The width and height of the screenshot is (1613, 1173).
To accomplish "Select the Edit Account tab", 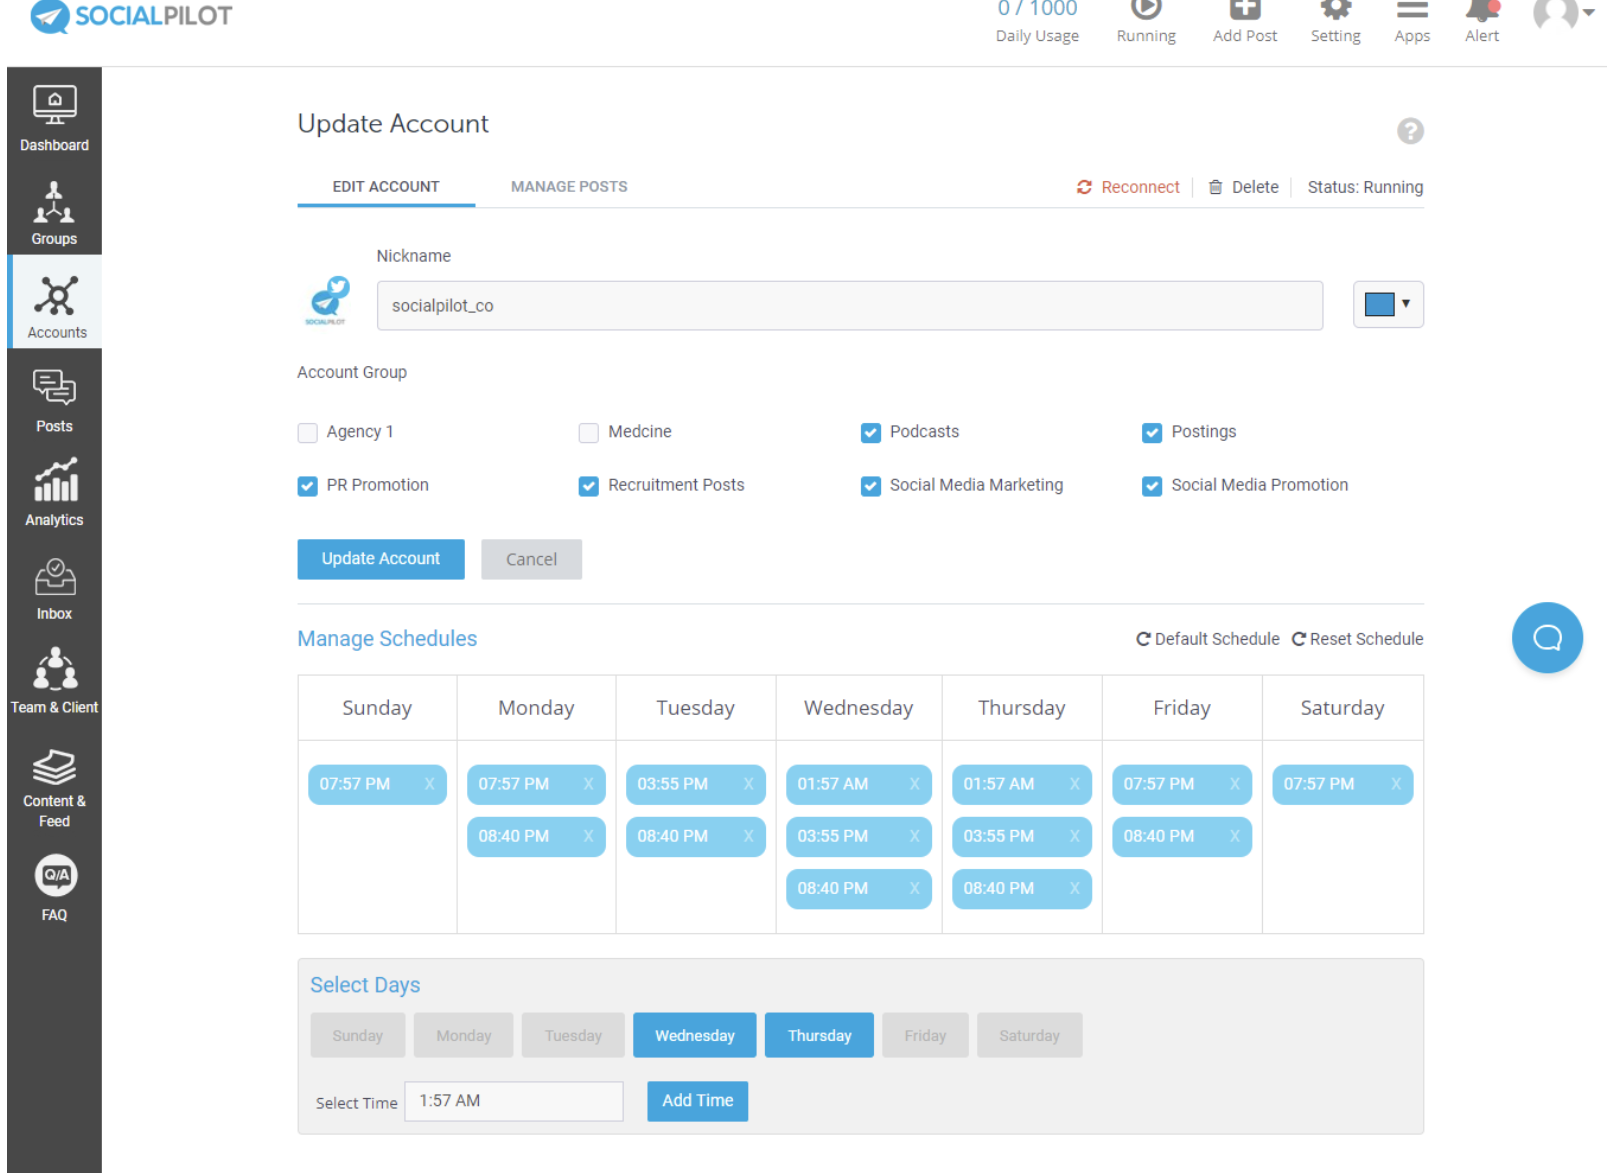I will point(385,187).
